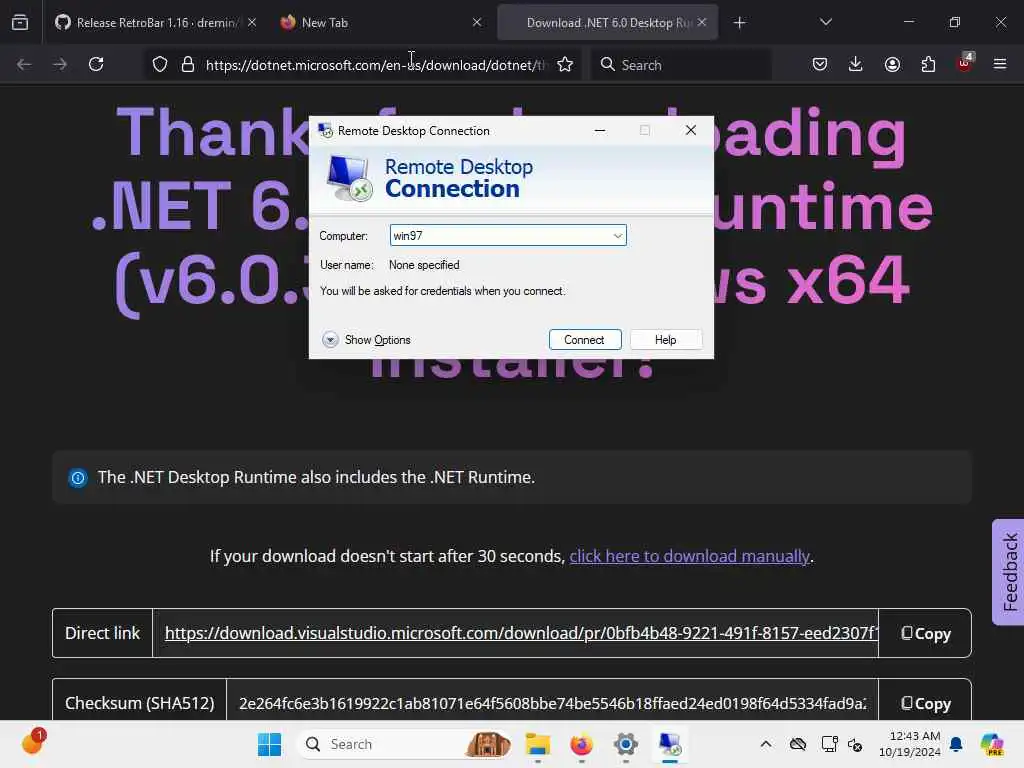Click Connect in Remote Desktop Connection

click(x=585, y=340)
